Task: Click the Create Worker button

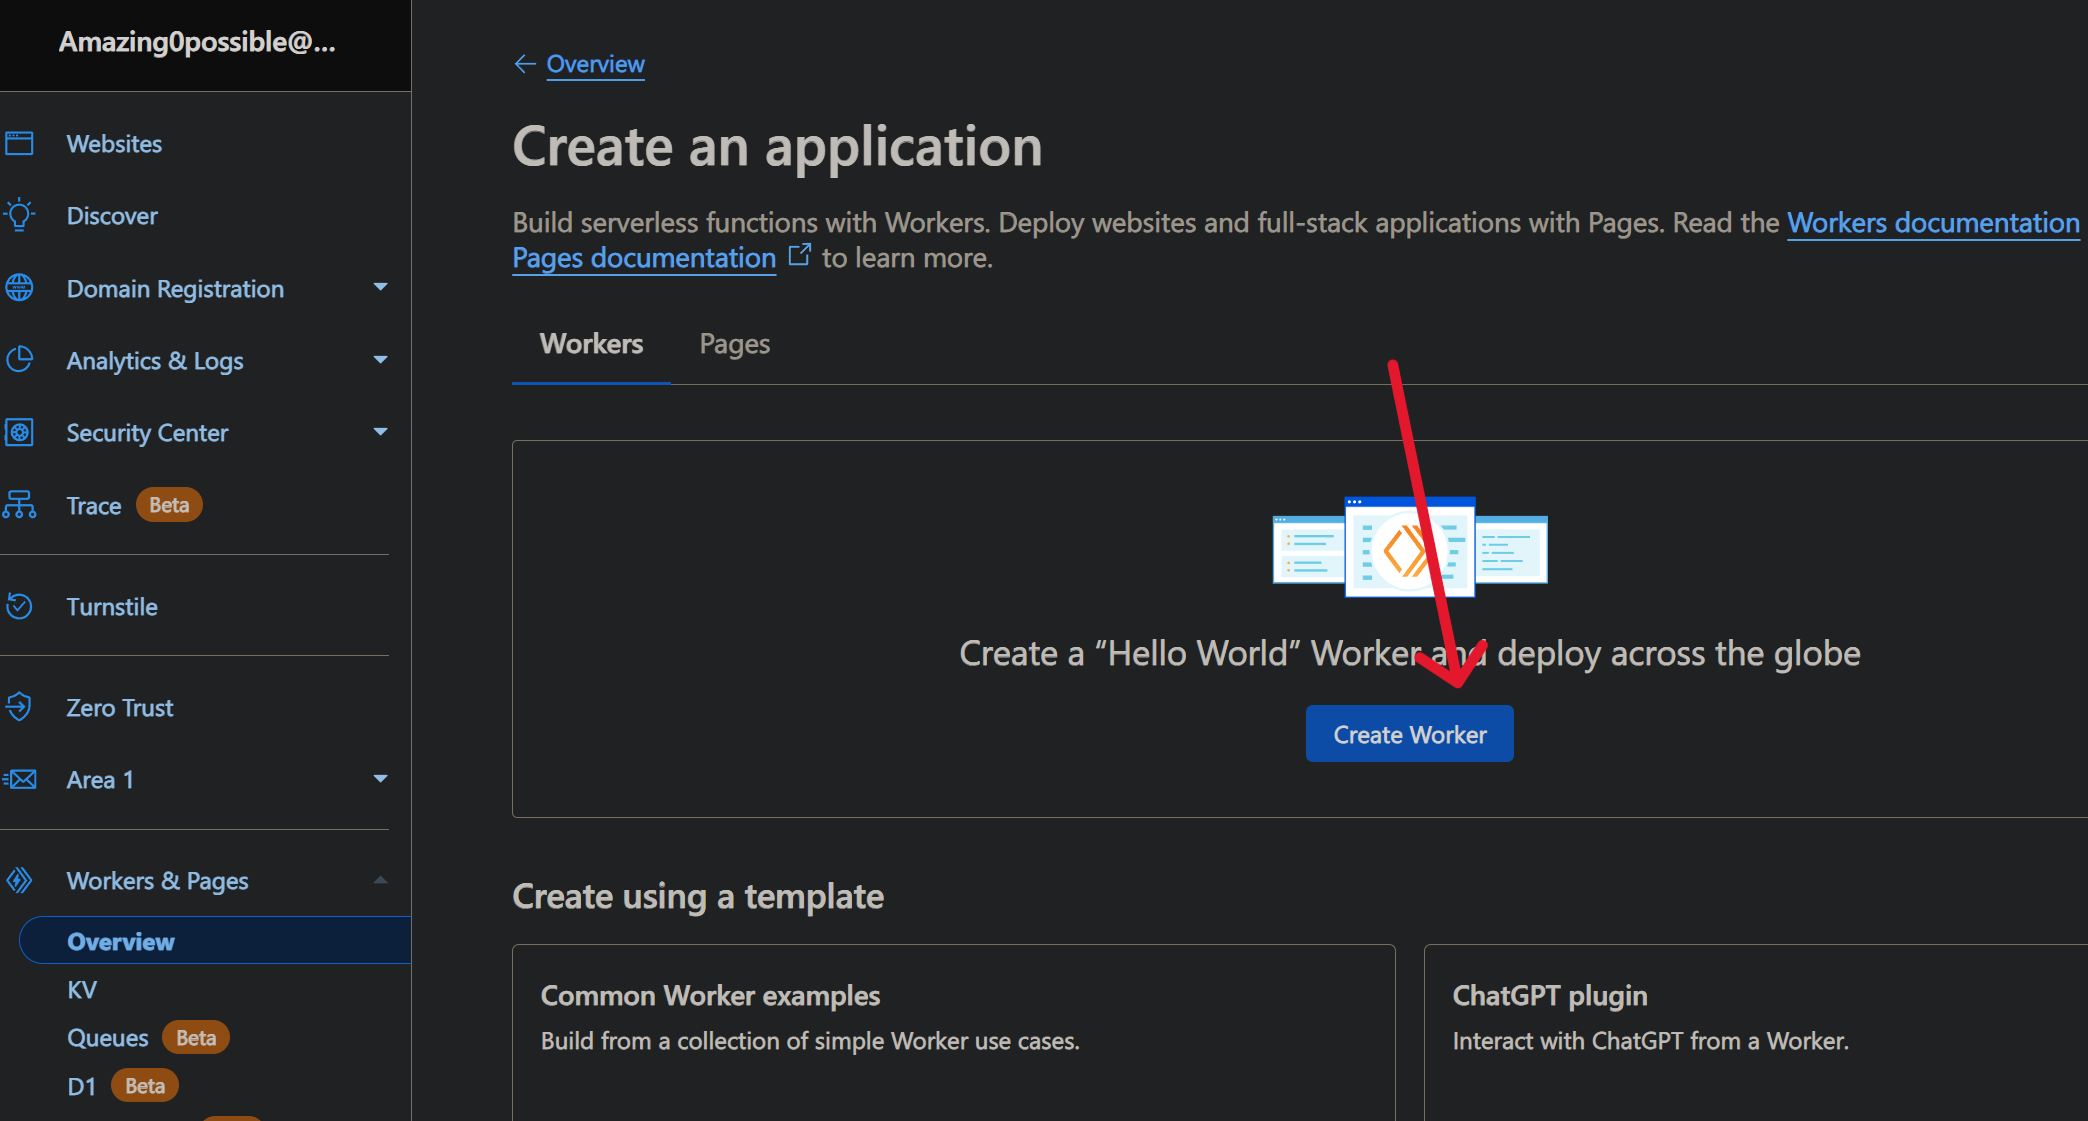Action: pyautogui.click(x=1410, y=734)
